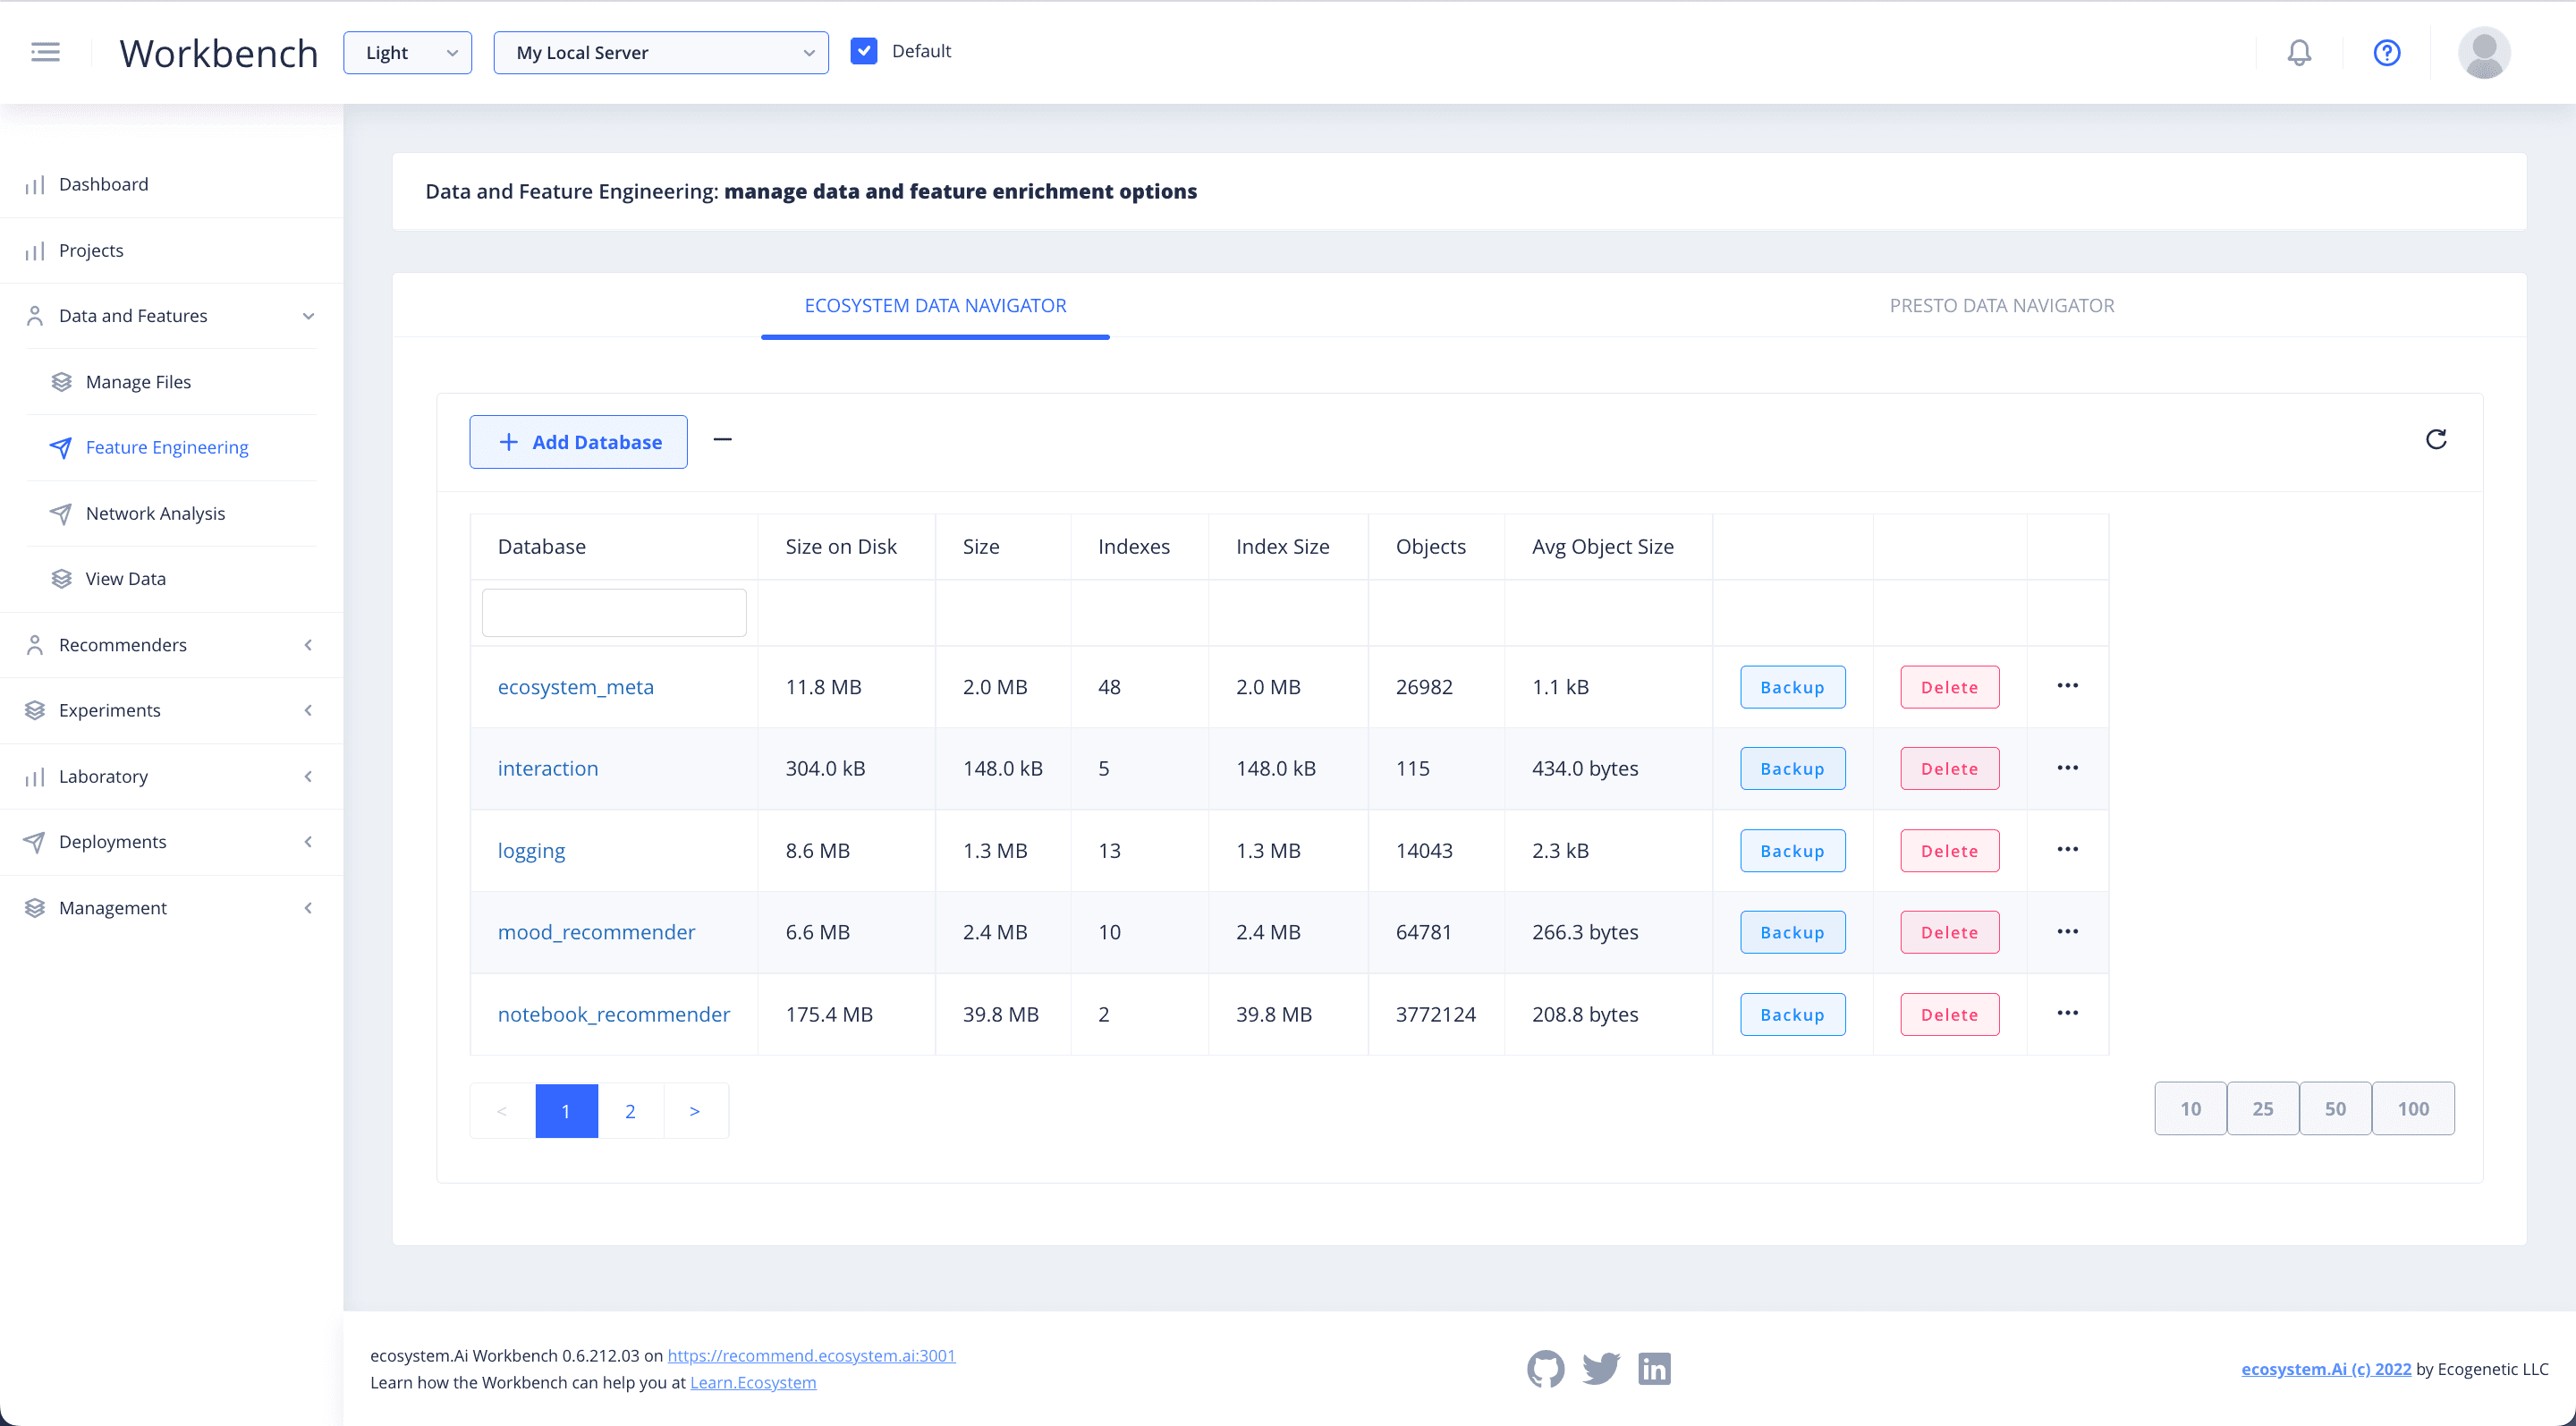The height and width of the screenshot is (1426, 2576).
Task: Delete the logging database
Action: pos(1949,851)
